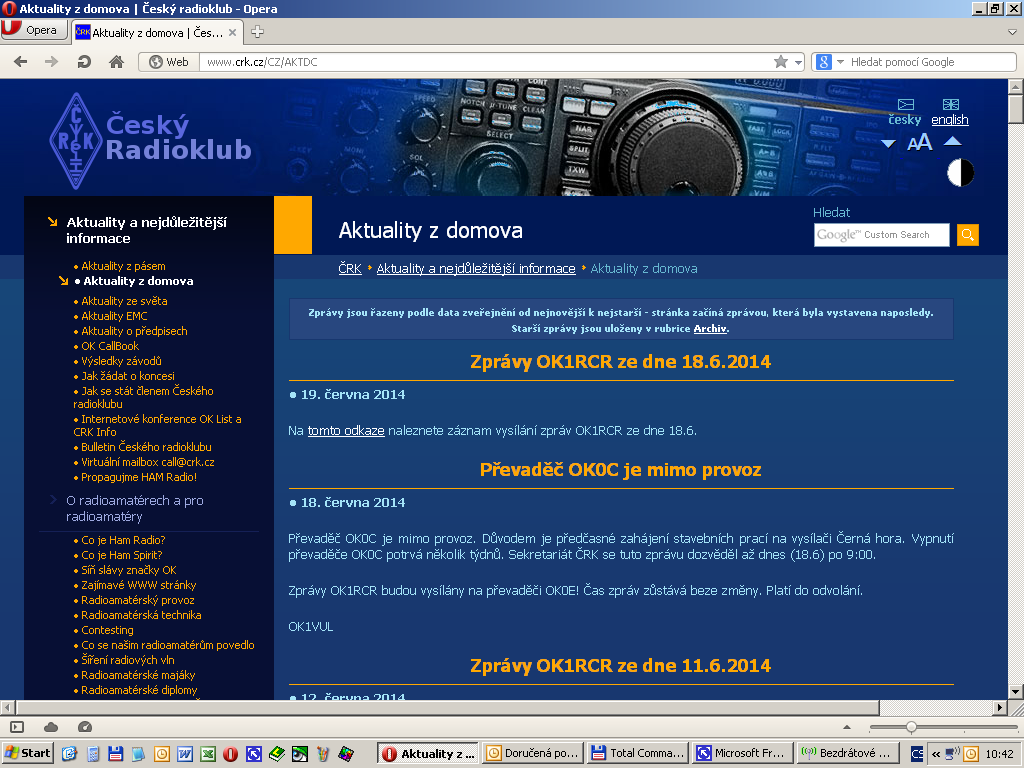Launch Total Commander floppy quick launch icon
The width and height of the screenshot is (1024, 768).
tap(115, 754)
